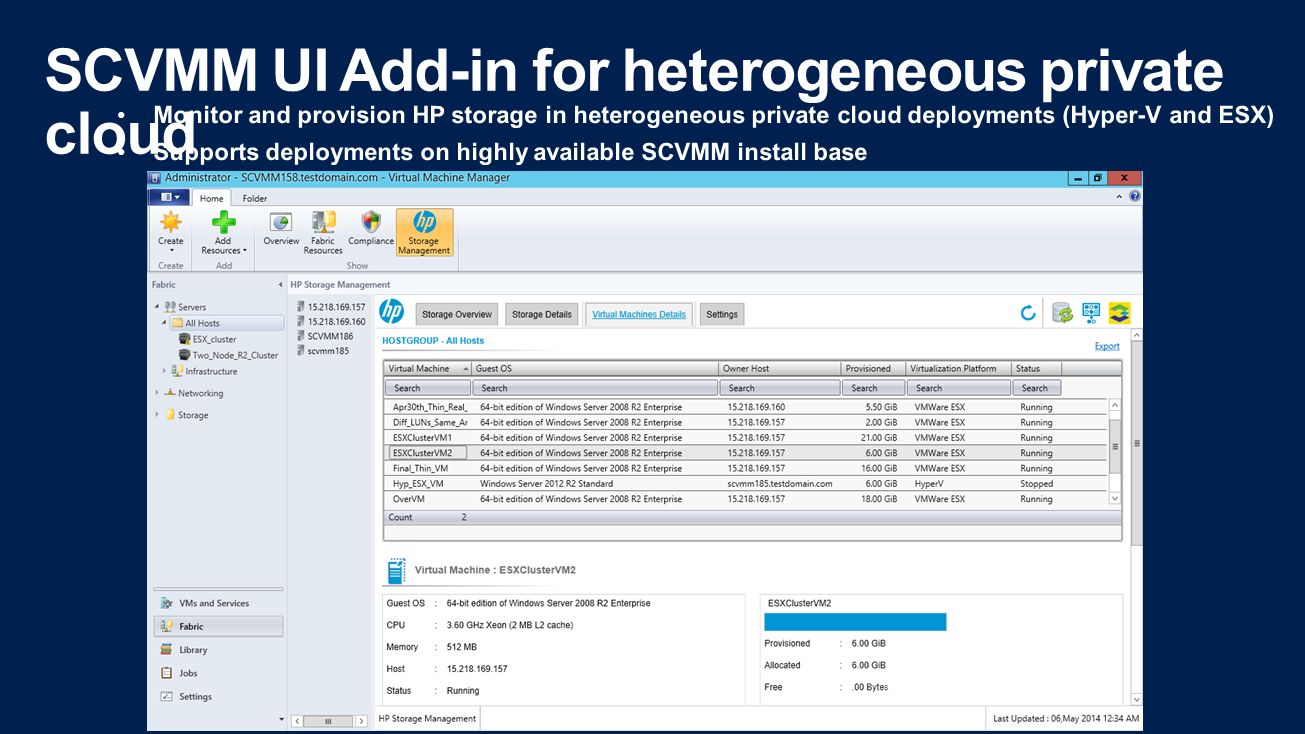This screenshot has width=1305, height=734.
Task: Sort by Virtual Machine column header
Action: click(428, 368)
